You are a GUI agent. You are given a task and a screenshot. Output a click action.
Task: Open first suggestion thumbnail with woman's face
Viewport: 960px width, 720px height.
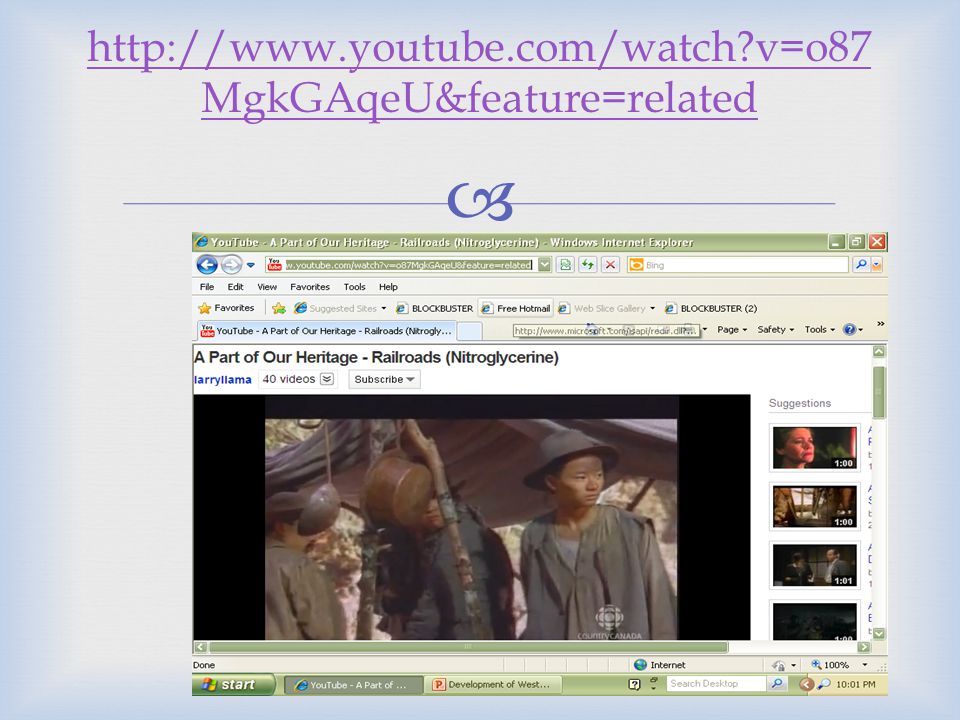pyautogui.click(x=814, y=448)
